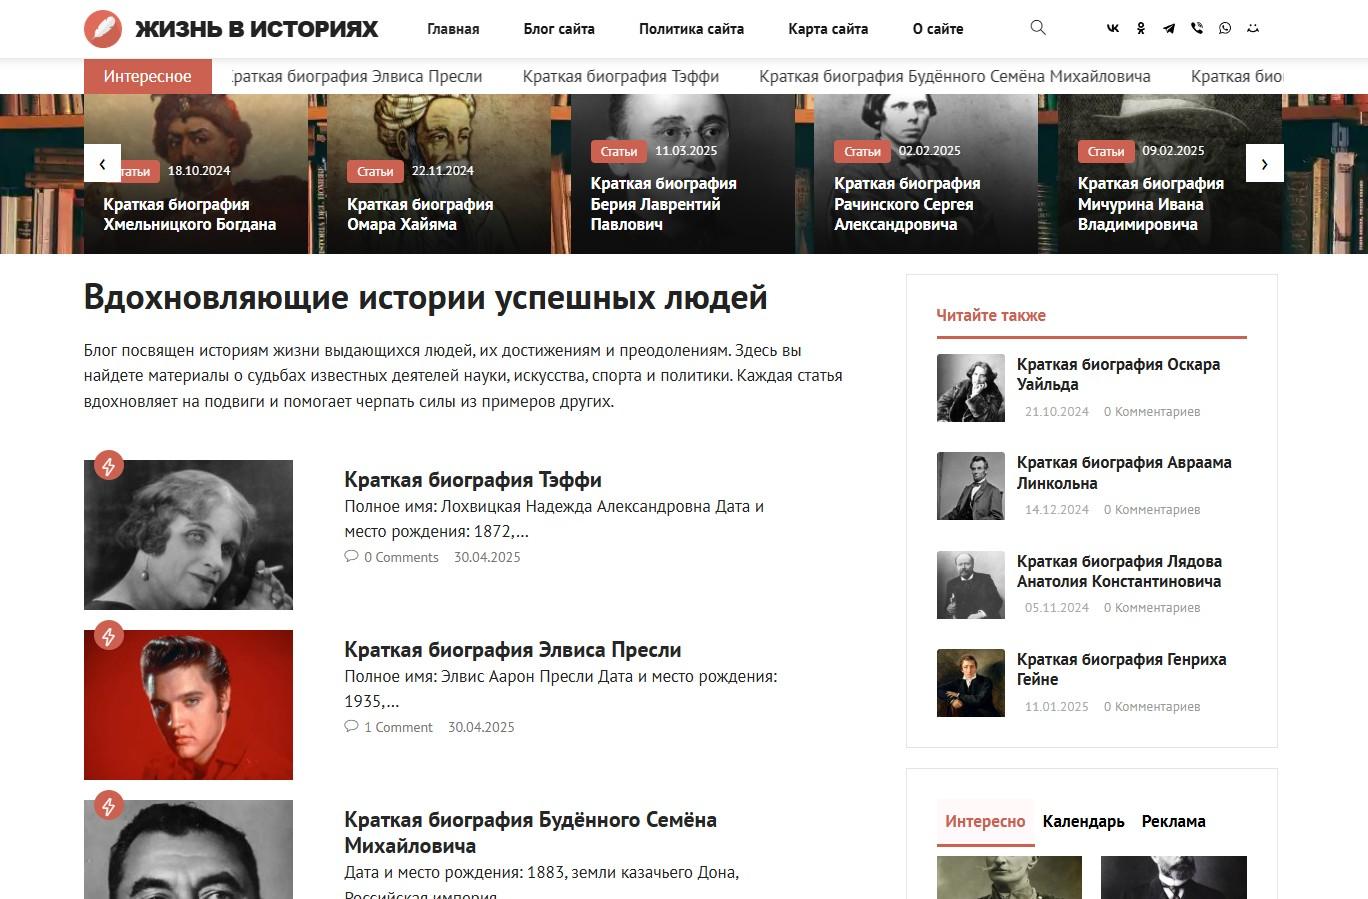This screenshot has width=1368, height=899.
Task: Click Статьи tag on Мичурин slide
Action: [1106, 151]
